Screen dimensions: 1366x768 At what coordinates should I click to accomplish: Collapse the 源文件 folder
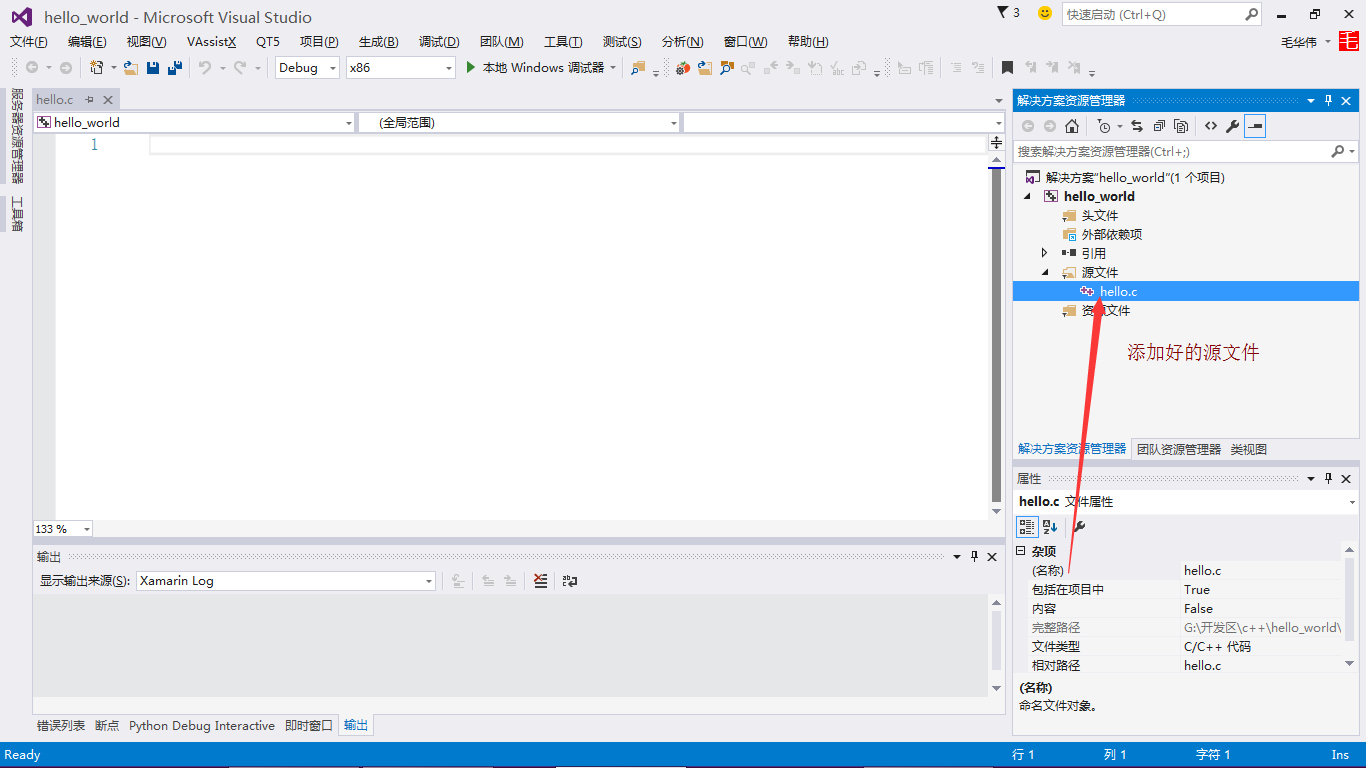1045,272
